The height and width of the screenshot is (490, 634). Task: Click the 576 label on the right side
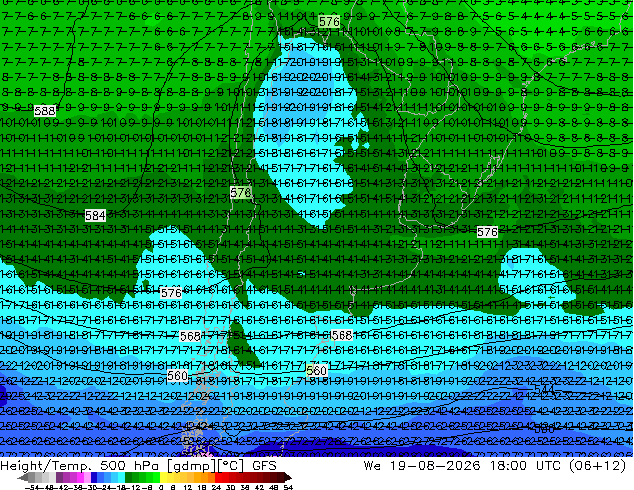[487, 232]
